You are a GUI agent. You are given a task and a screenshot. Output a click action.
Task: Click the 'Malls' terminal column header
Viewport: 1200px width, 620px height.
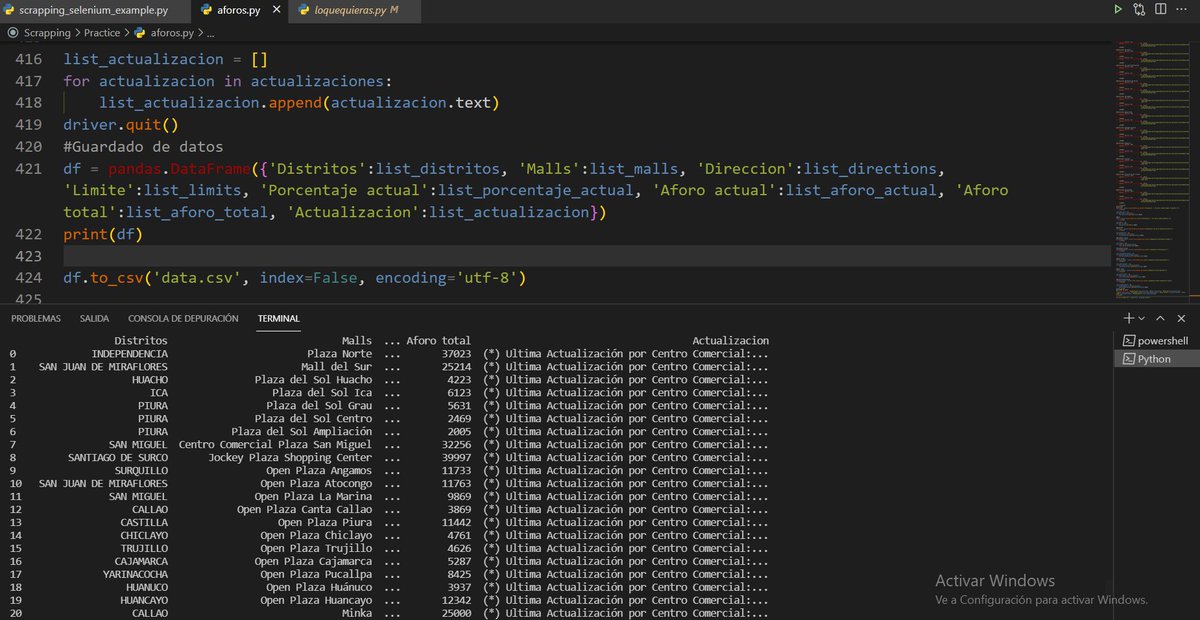tap(357, 341)
